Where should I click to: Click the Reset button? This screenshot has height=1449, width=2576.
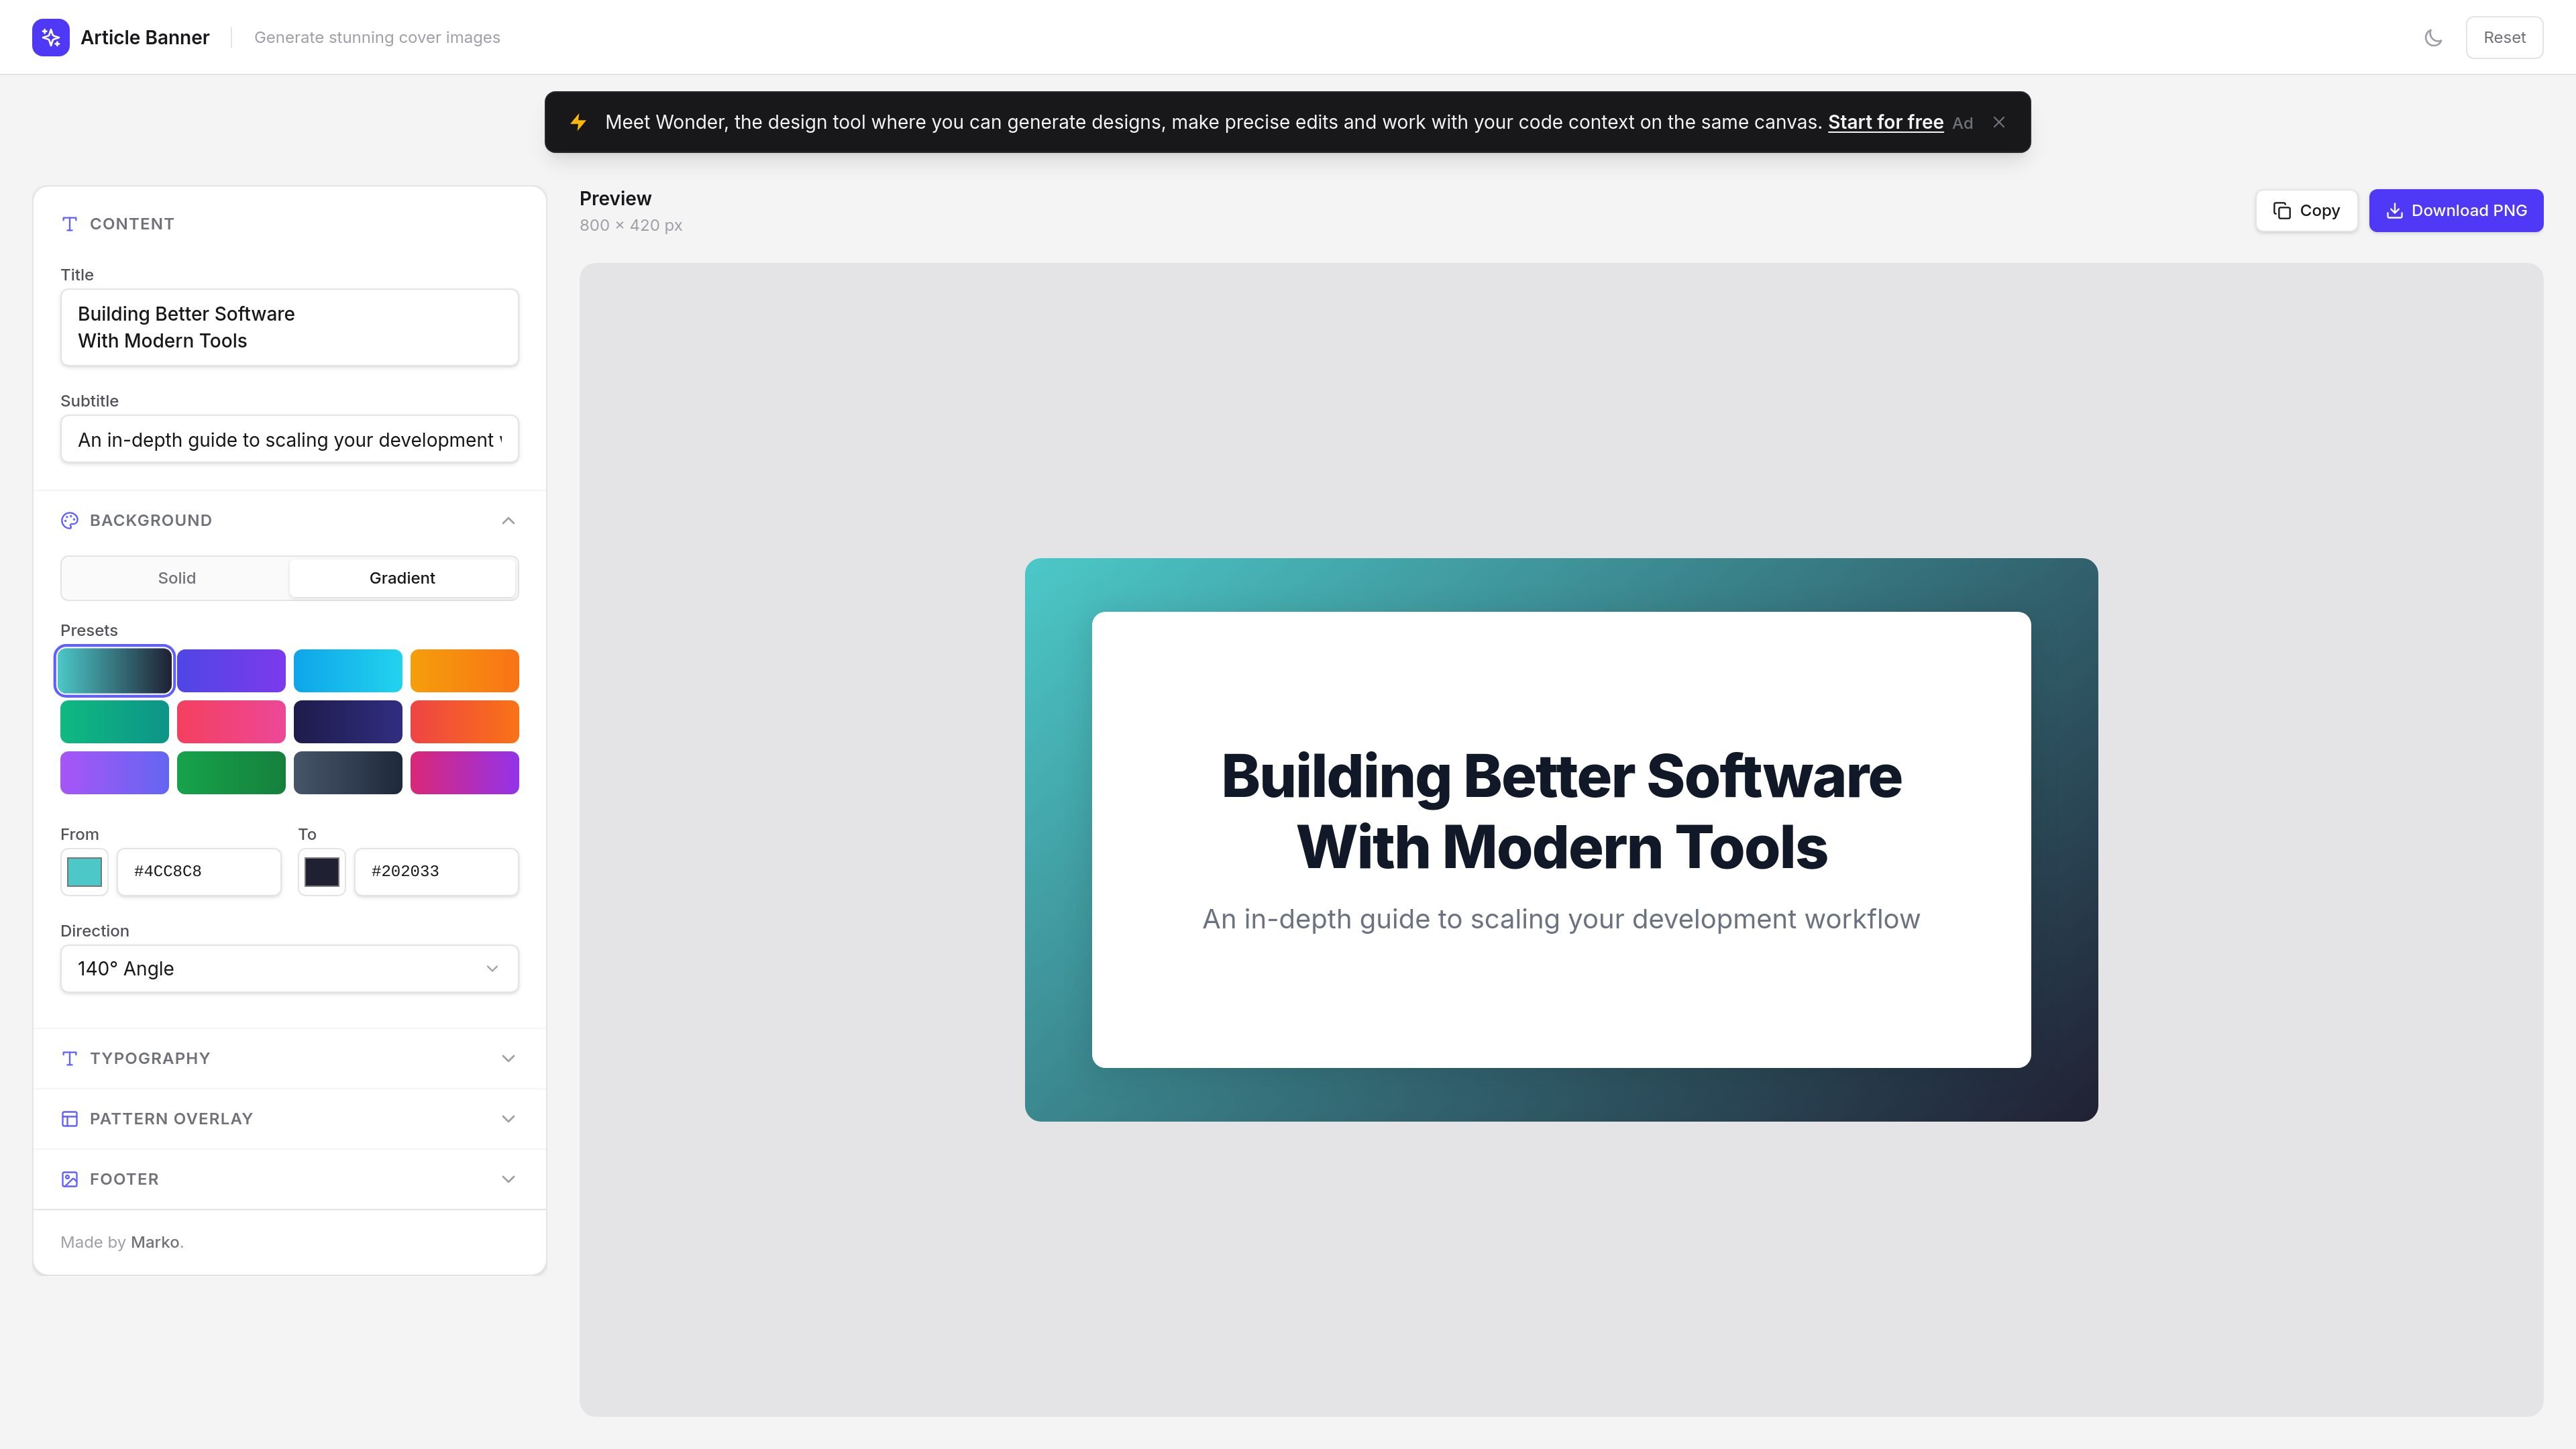click(2504, 38)
